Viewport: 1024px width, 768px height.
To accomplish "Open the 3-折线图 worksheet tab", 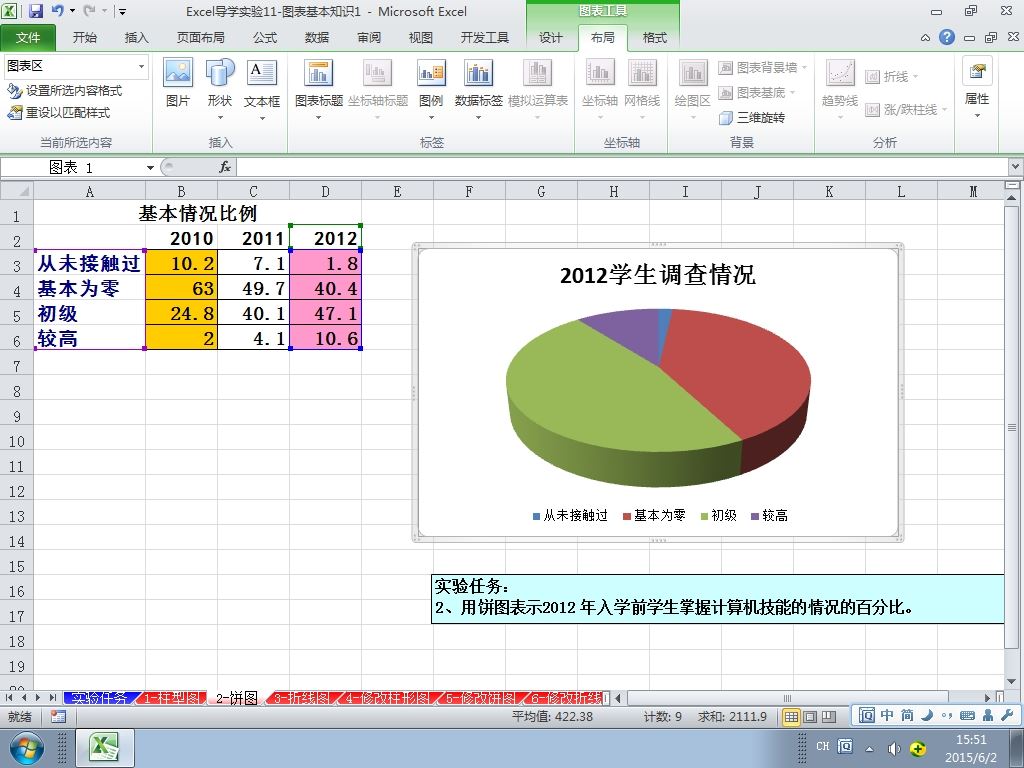I will tap(301, 697).
